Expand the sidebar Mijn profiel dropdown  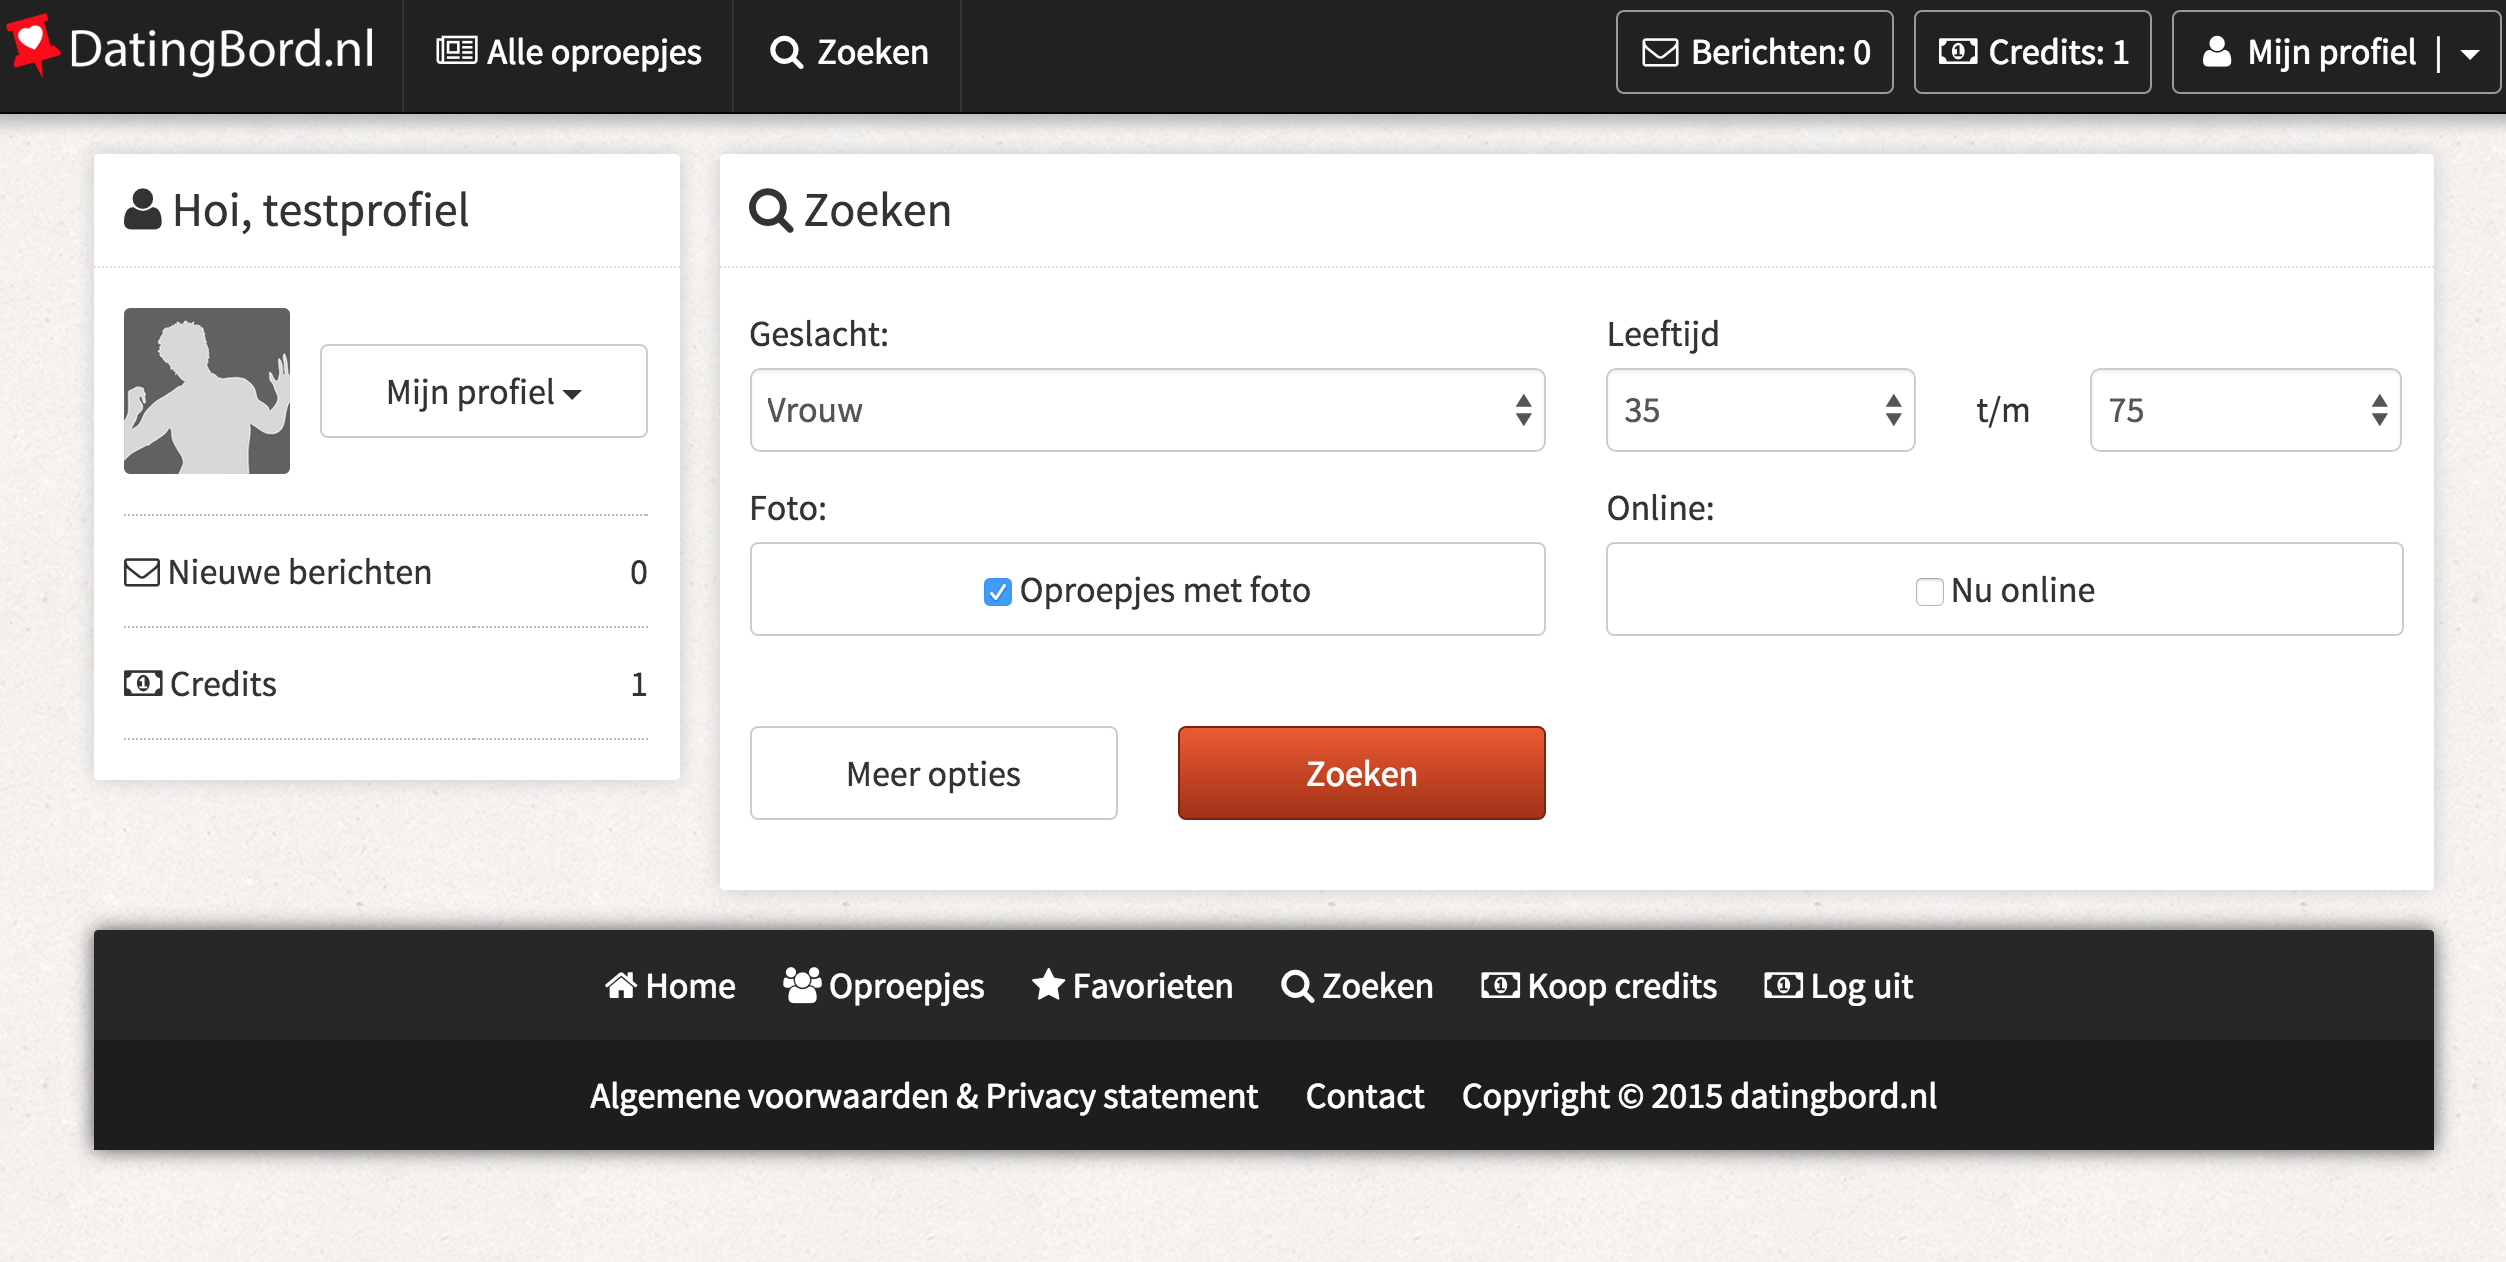(x=484, y=392)
